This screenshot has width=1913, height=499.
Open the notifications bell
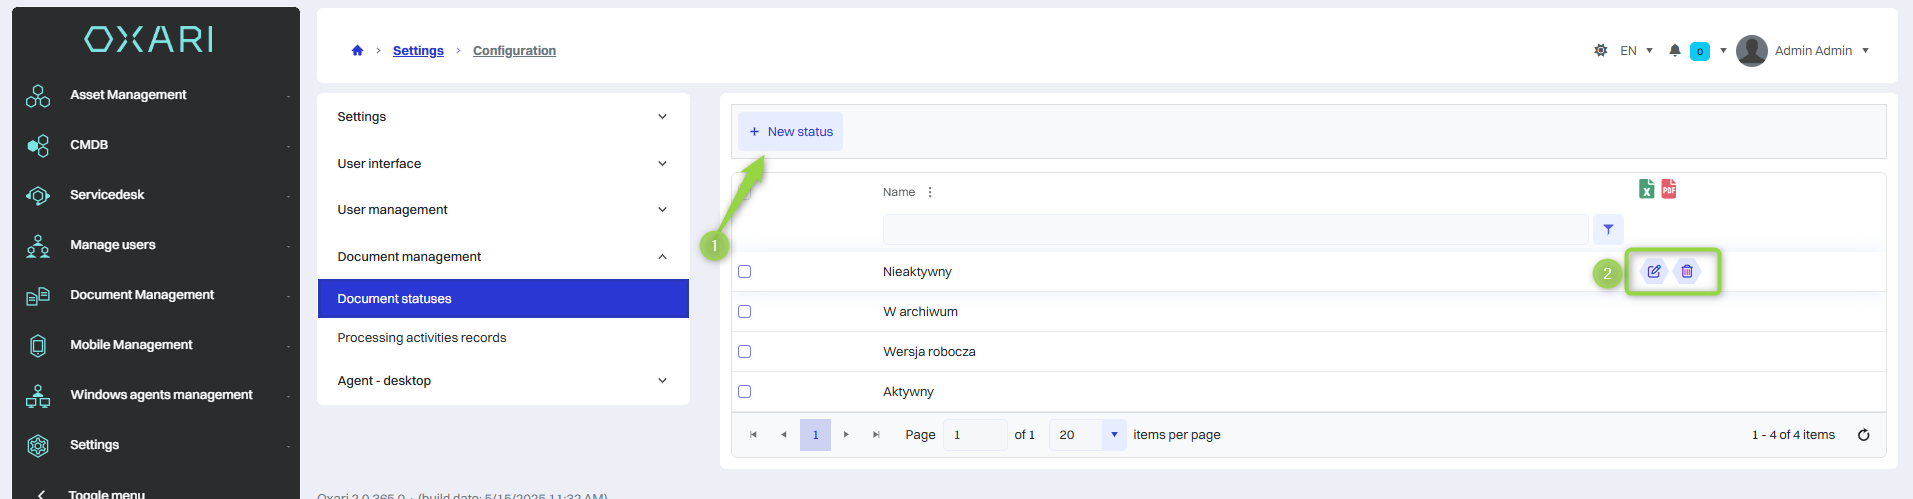pyautogui.click(x=1675, y=51)
